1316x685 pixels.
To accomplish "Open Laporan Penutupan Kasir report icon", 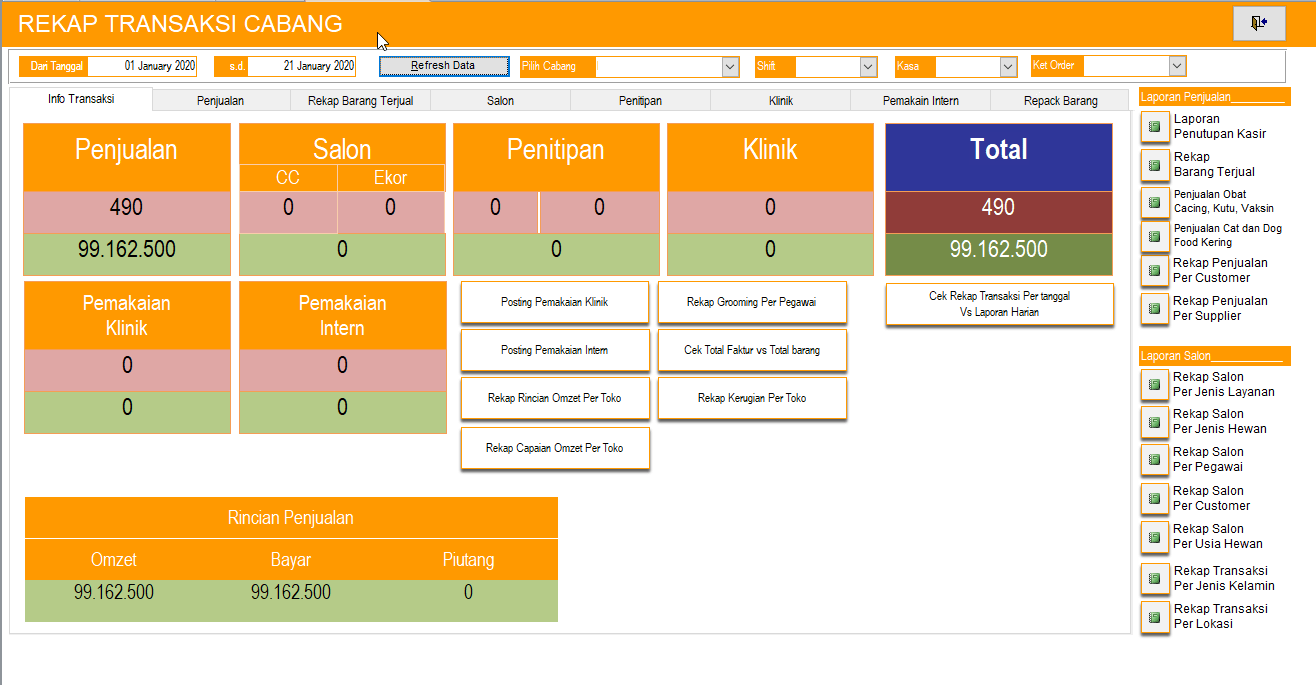I will (x=1154, y=127).
